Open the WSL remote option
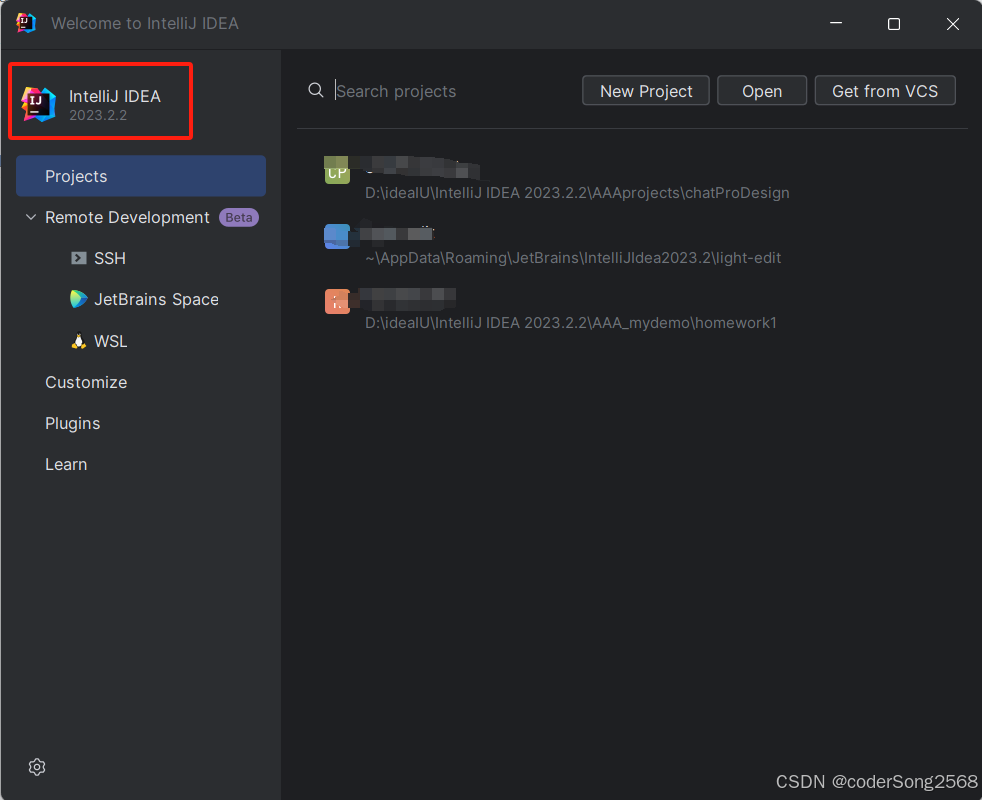982x800 pixels. click(x=110, y=341)
